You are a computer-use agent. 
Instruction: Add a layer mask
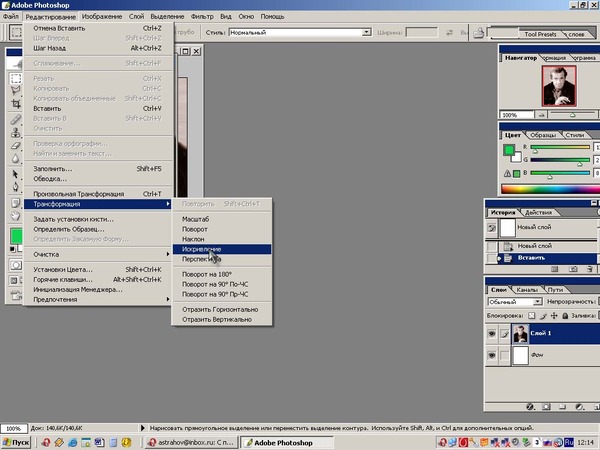click(x=546, y=407)
